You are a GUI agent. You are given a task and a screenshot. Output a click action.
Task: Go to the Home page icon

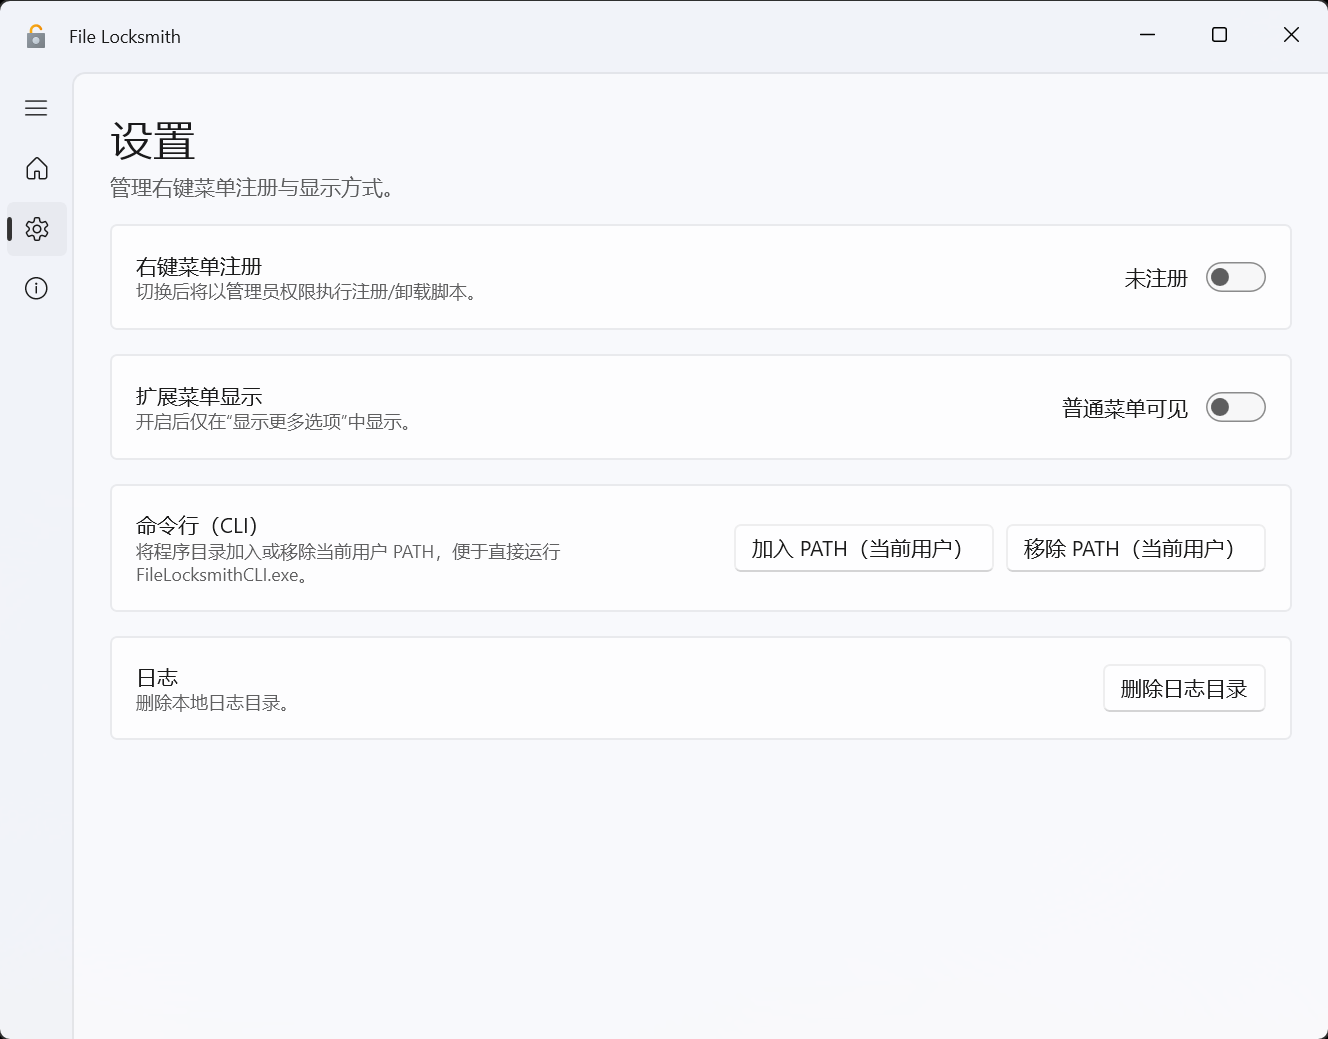click(x=36, y=168)
